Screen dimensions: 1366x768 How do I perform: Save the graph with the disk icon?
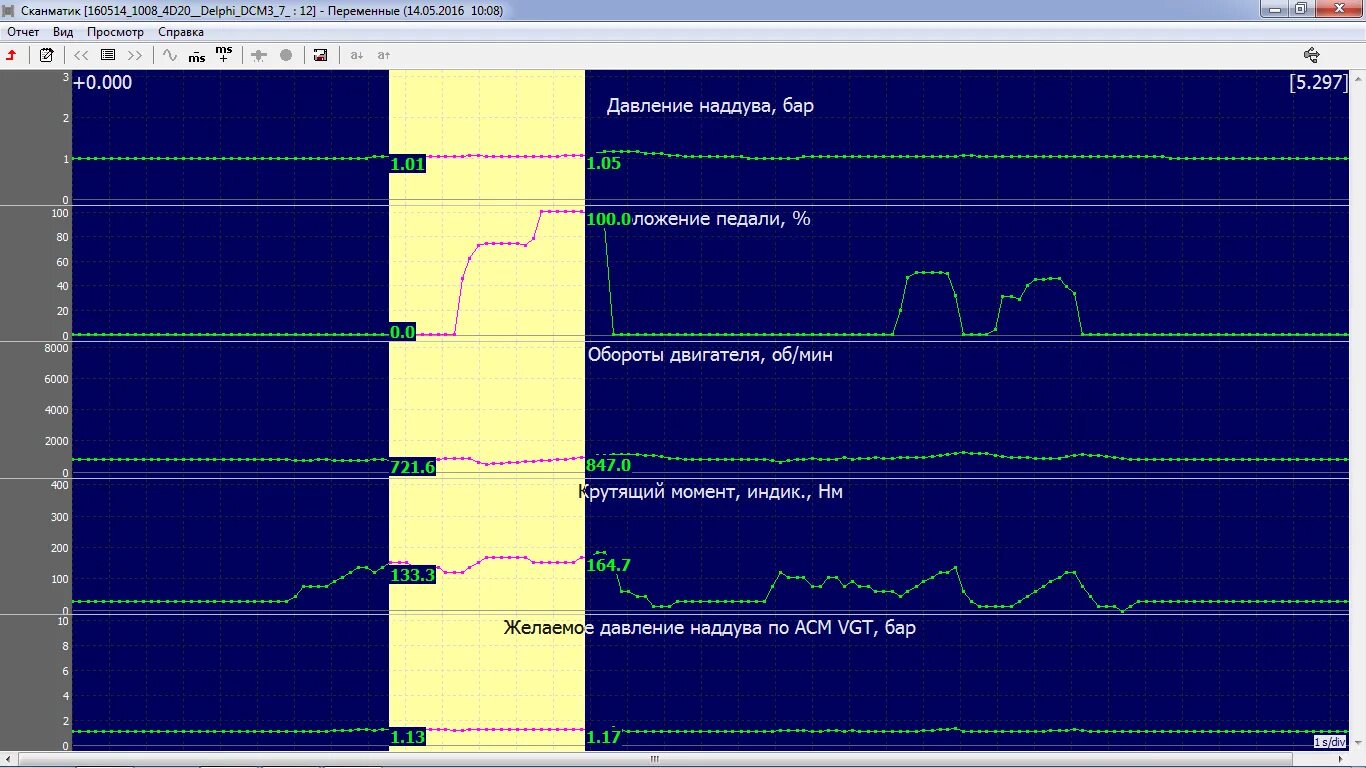[x=321, y=55]
